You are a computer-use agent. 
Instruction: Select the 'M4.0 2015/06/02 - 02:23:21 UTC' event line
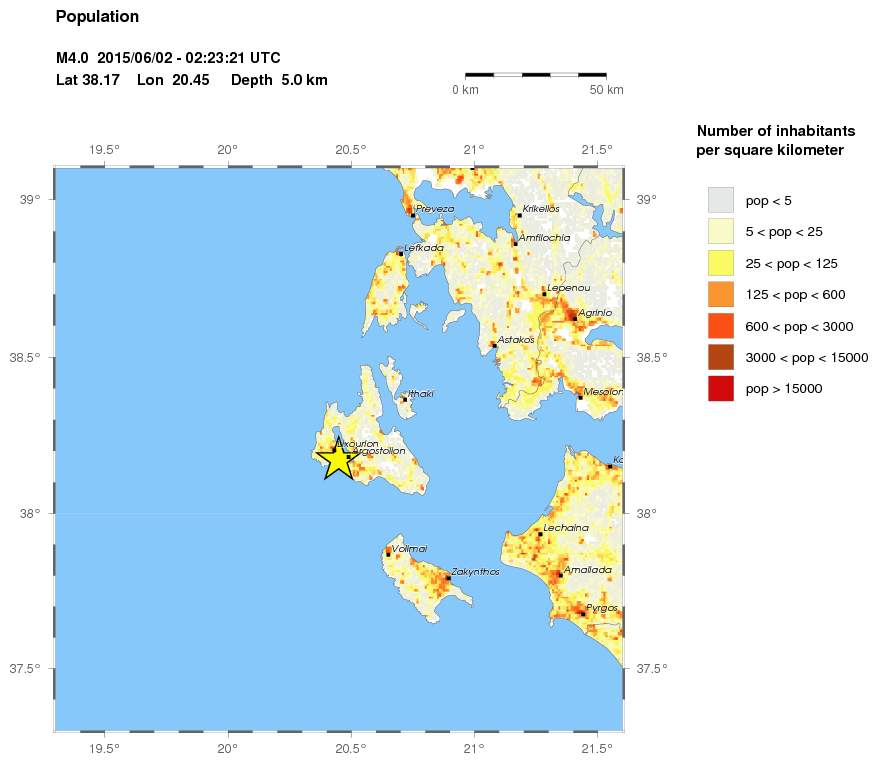pos(168,58)
